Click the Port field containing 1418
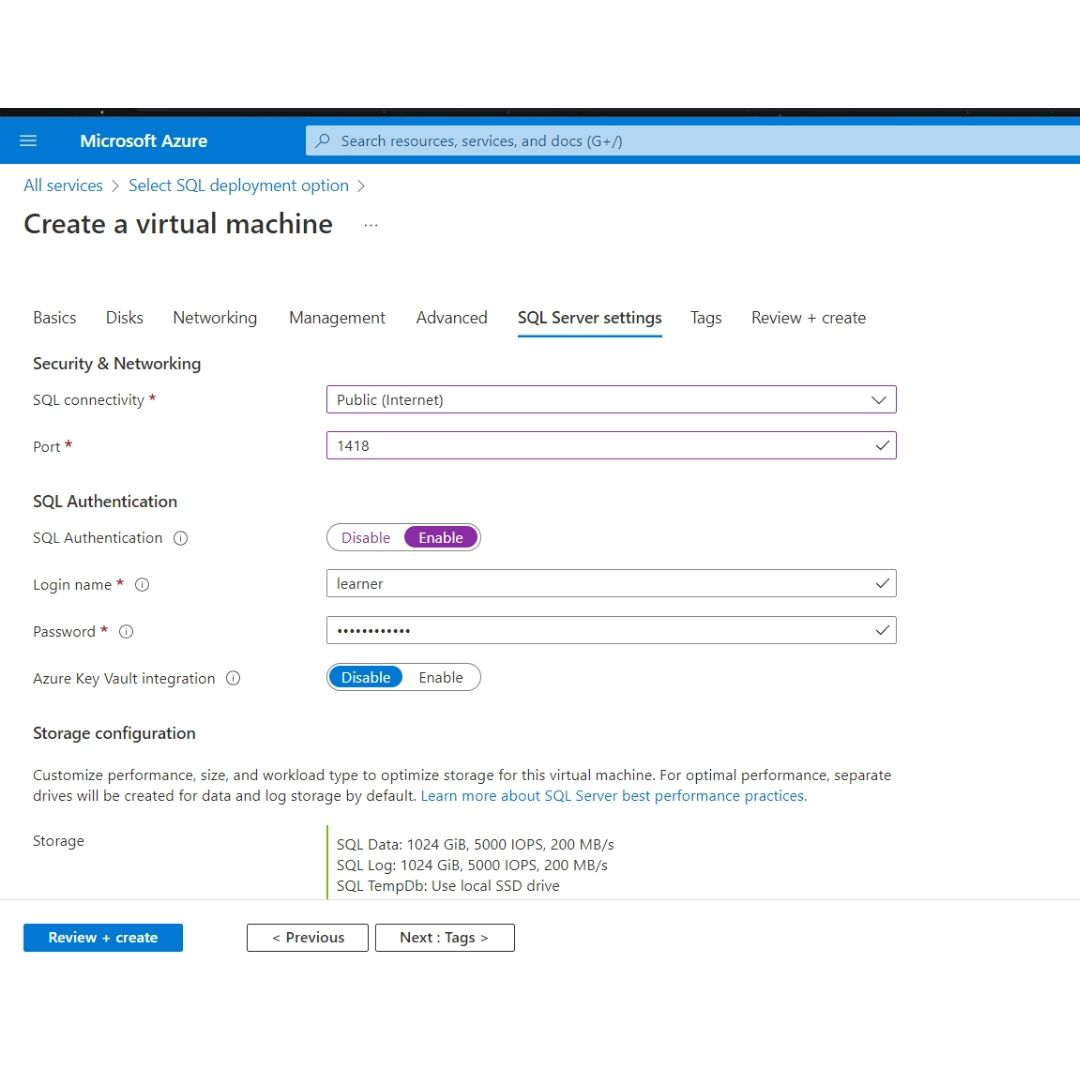Image resolution: width=1080 pixels, height=1080 pixels. coord(612,446)
